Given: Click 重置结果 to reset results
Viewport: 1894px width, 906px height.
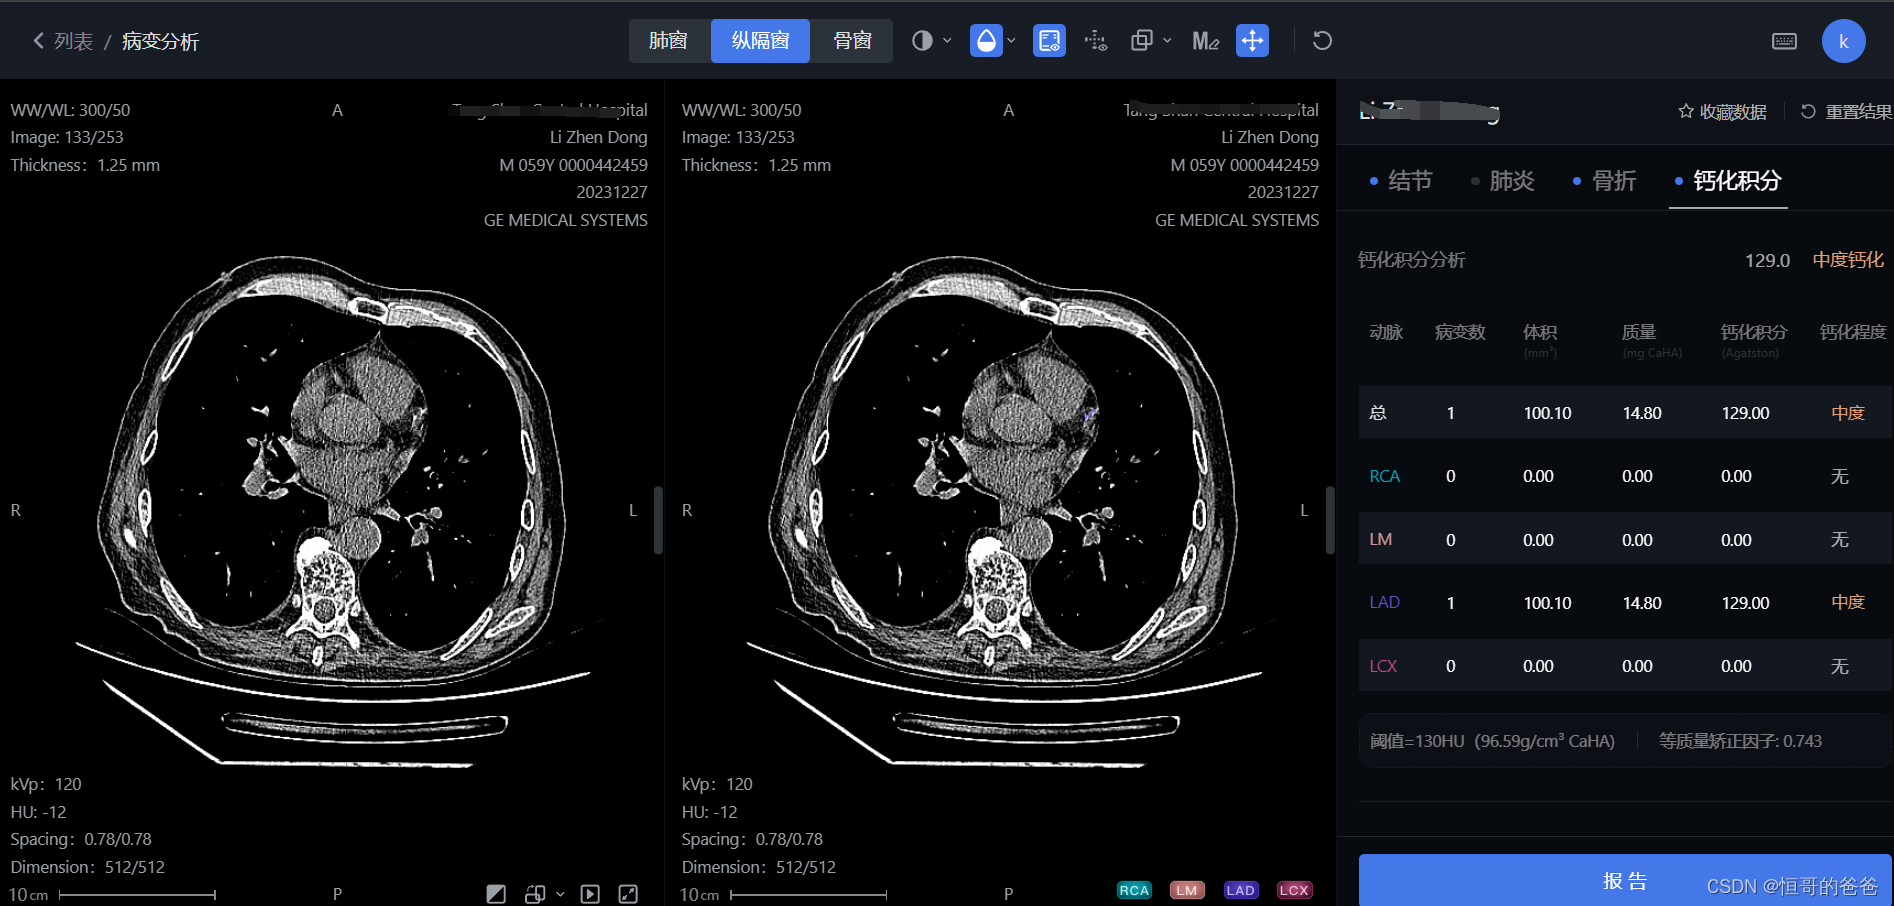Looking at the screenshot, I should point(1847,112).
